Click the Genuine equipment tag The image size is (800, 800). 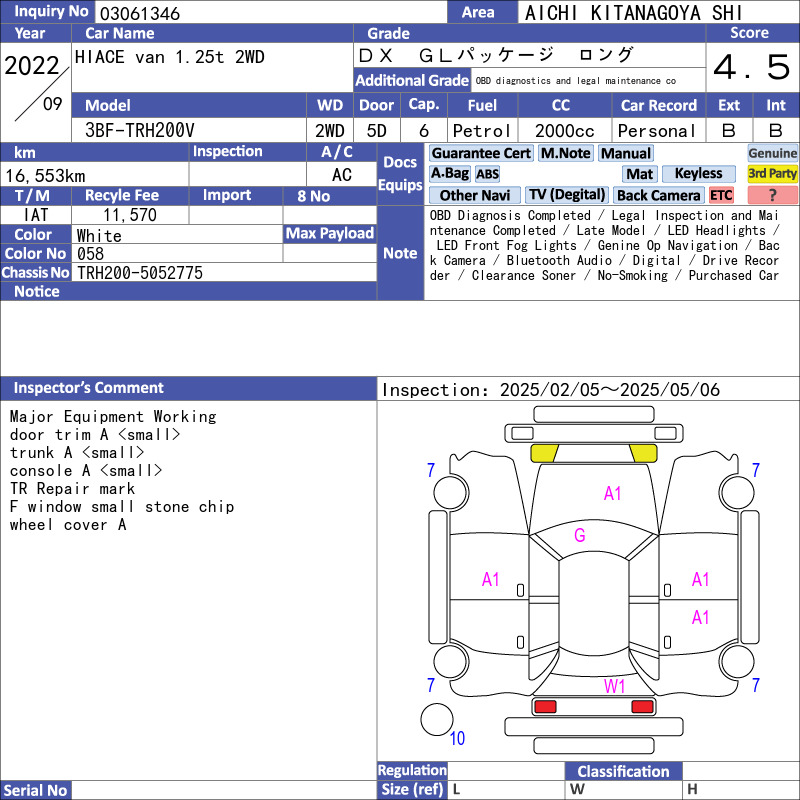772,153
